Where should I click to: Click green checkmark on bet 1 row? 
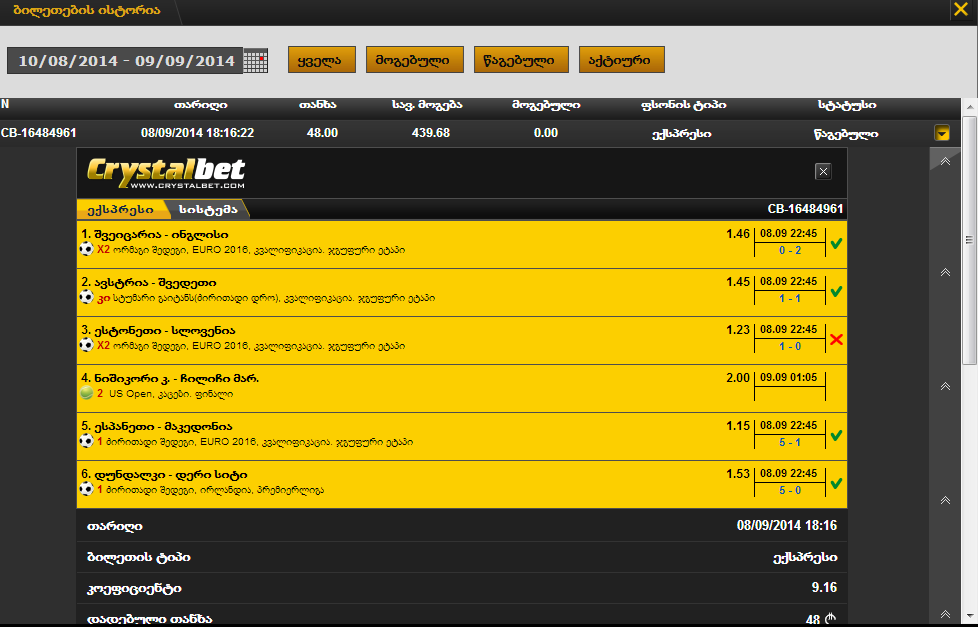point(836,244)
